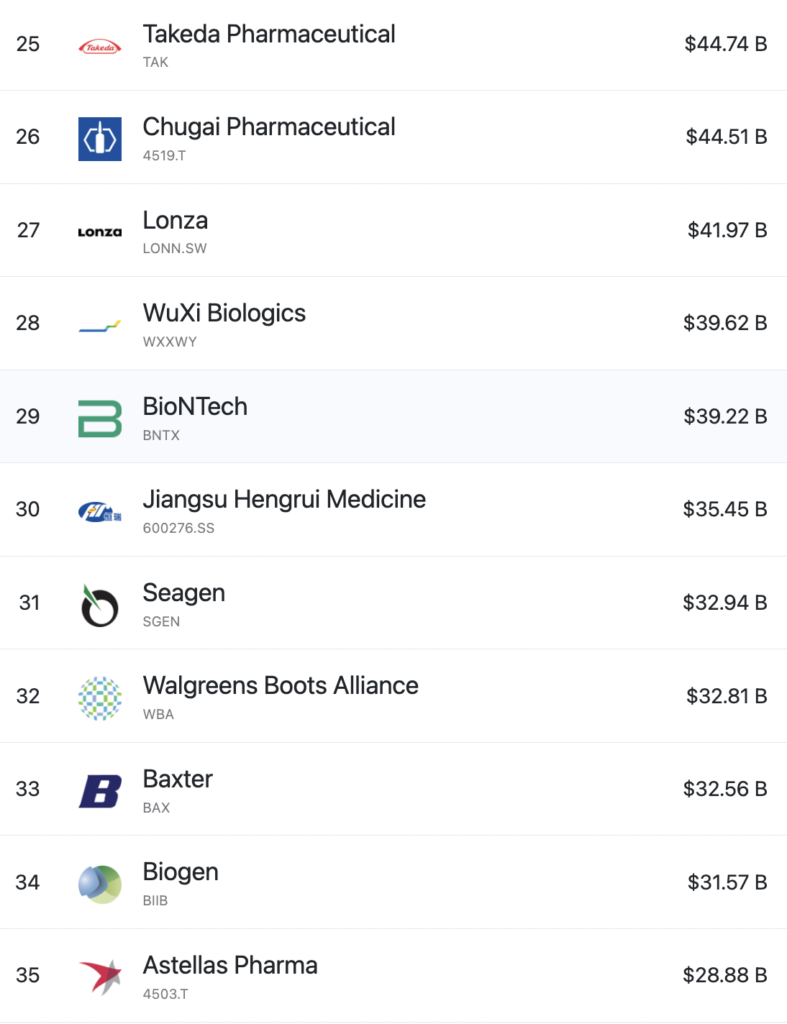Select the BioNTech company name
787x1024 pixels.
[x=195, y=406]
